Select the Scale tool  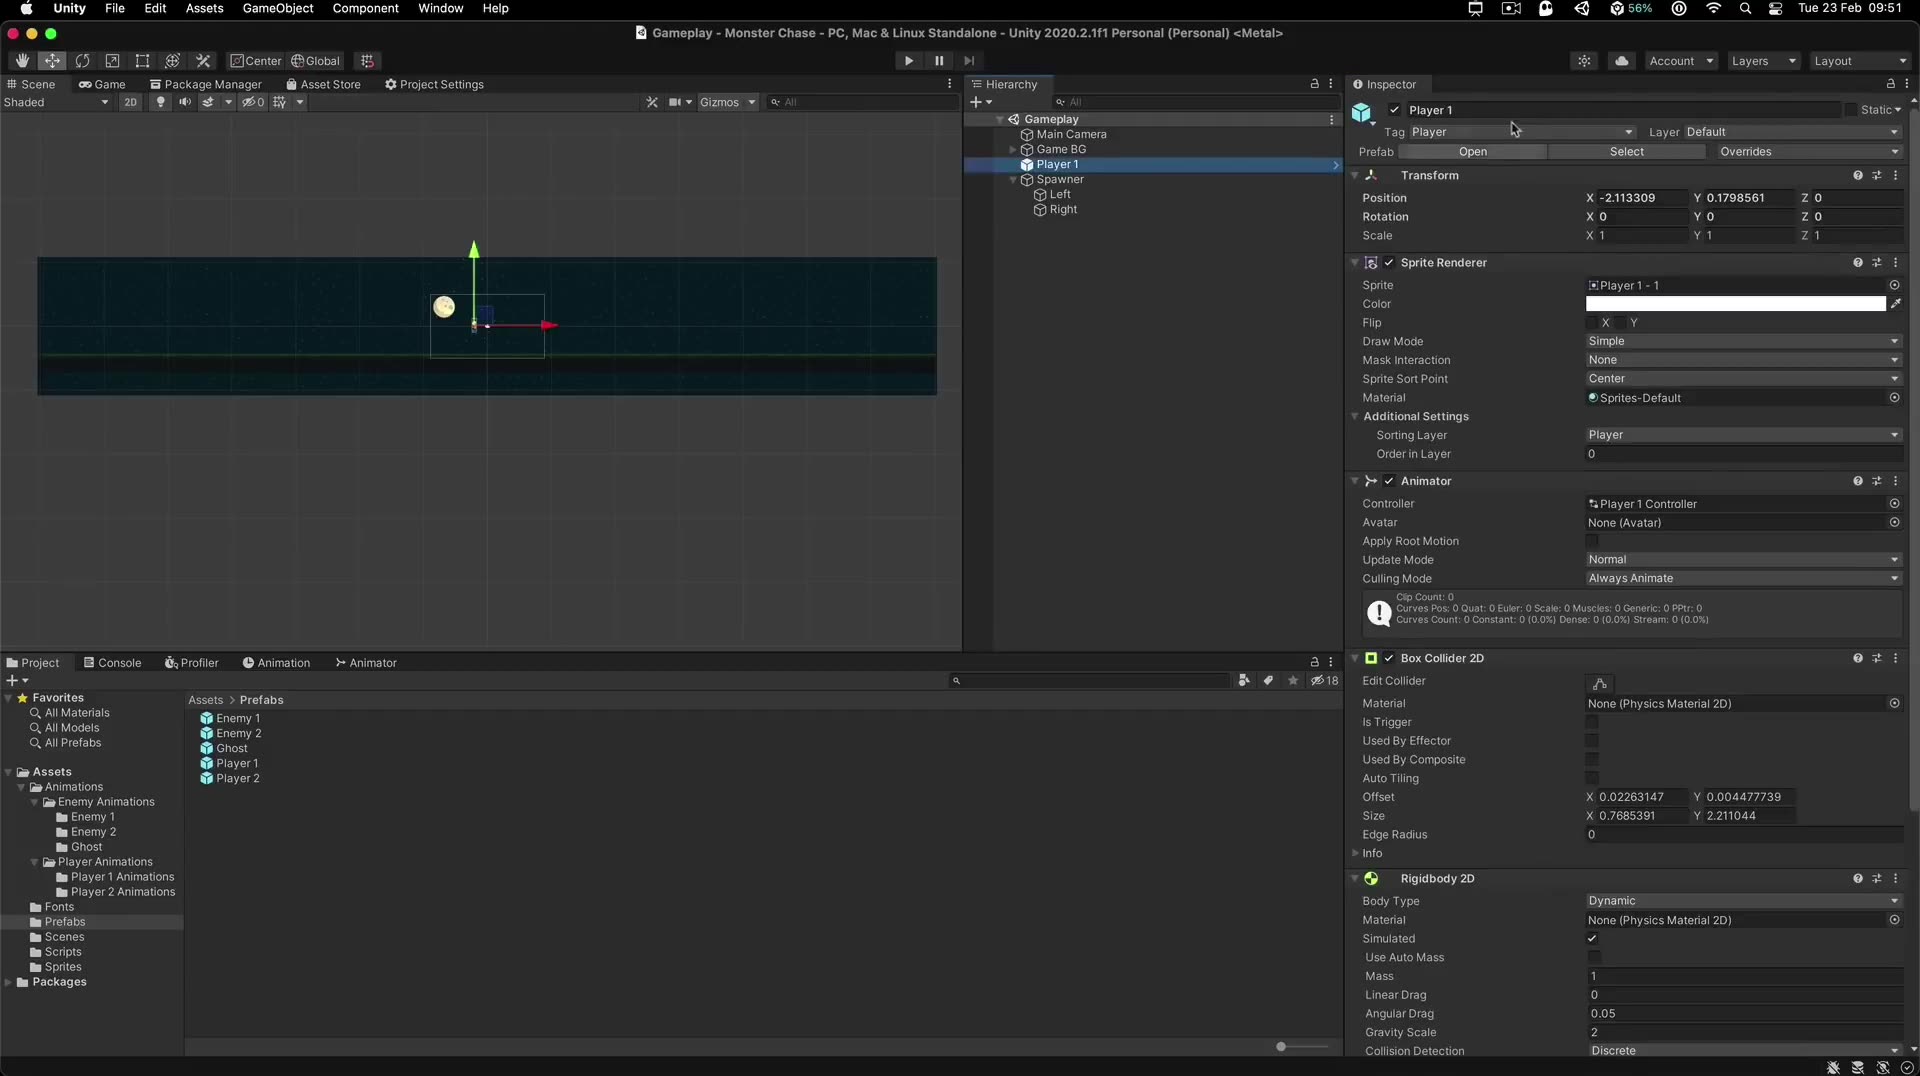(112, 61)
